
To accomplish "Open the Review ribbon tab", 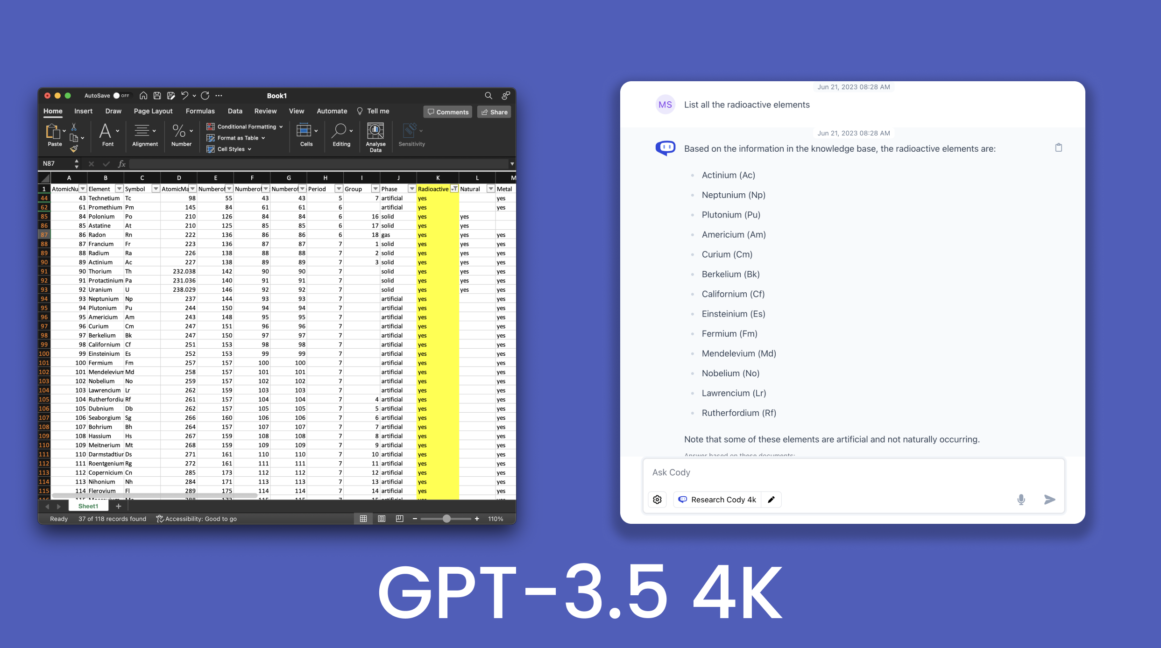I will [265, 112].
